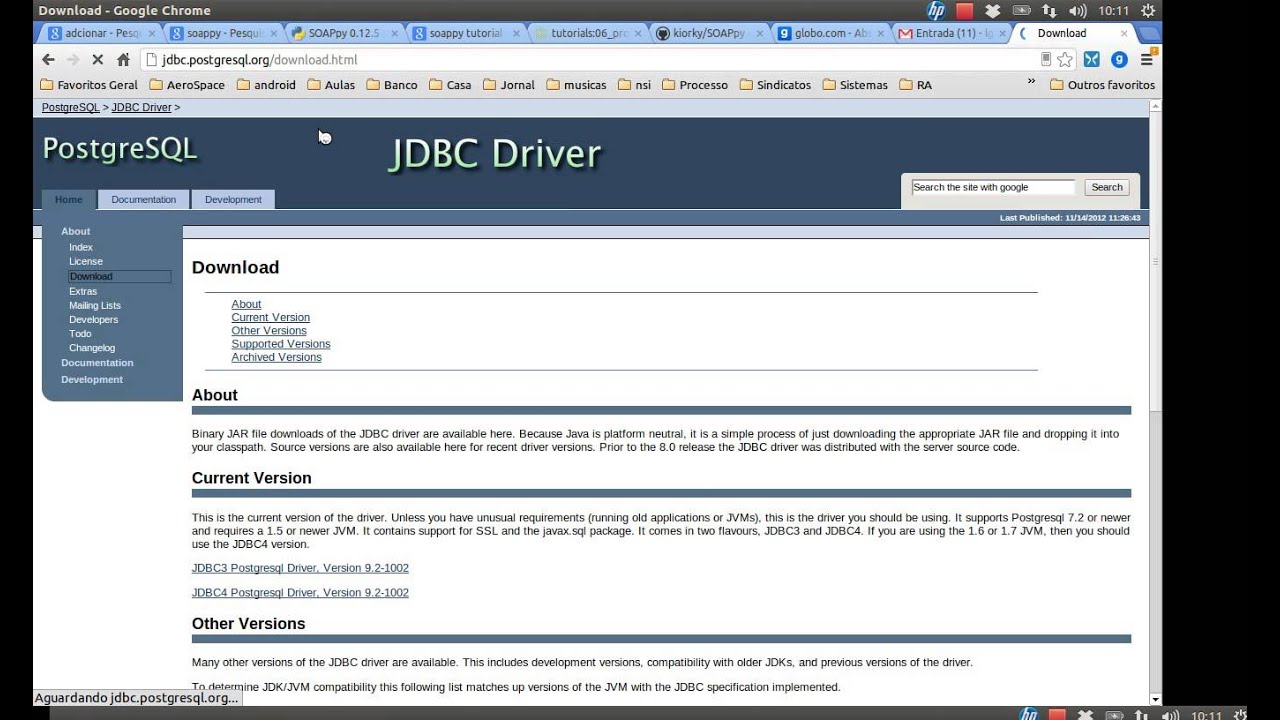Image resolution: width=1280 pixels, height=720 pixels.
Task: Switch to the soappy tutorial tab
Action: 464,33
